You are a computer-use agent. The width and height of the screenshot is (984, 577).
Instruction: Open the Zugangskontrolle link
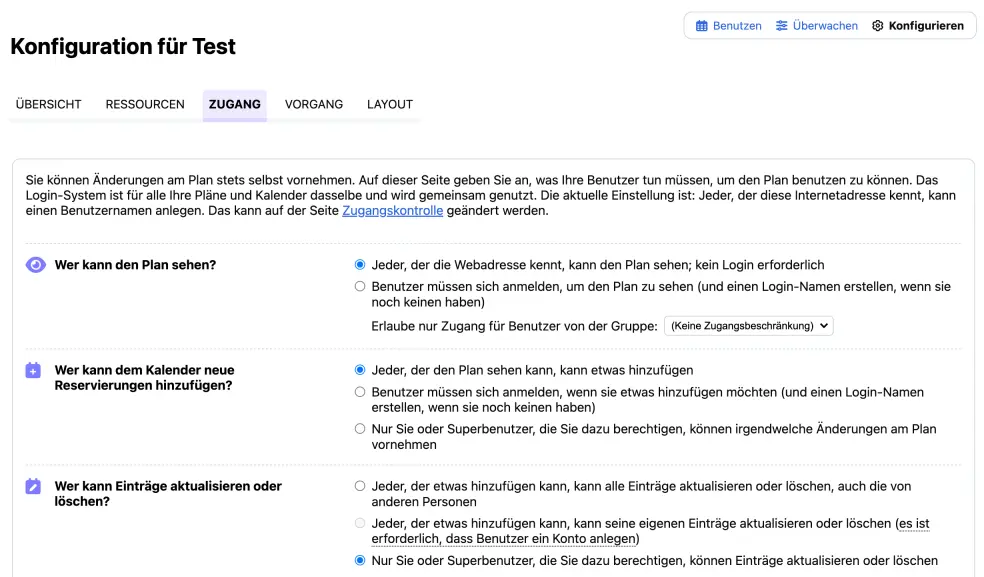click(x=391, y=210)
